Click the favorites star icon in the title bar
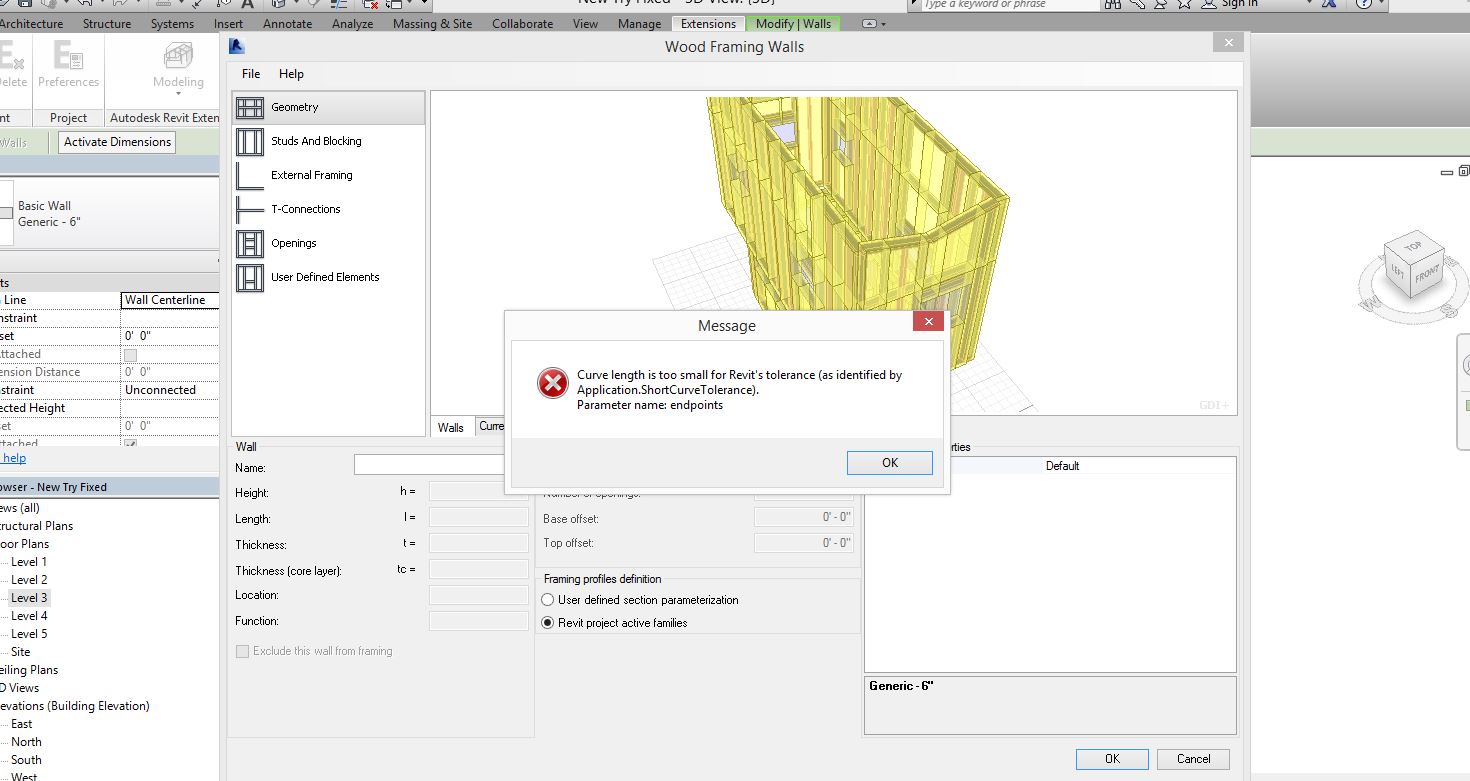 click(1183, 4)
